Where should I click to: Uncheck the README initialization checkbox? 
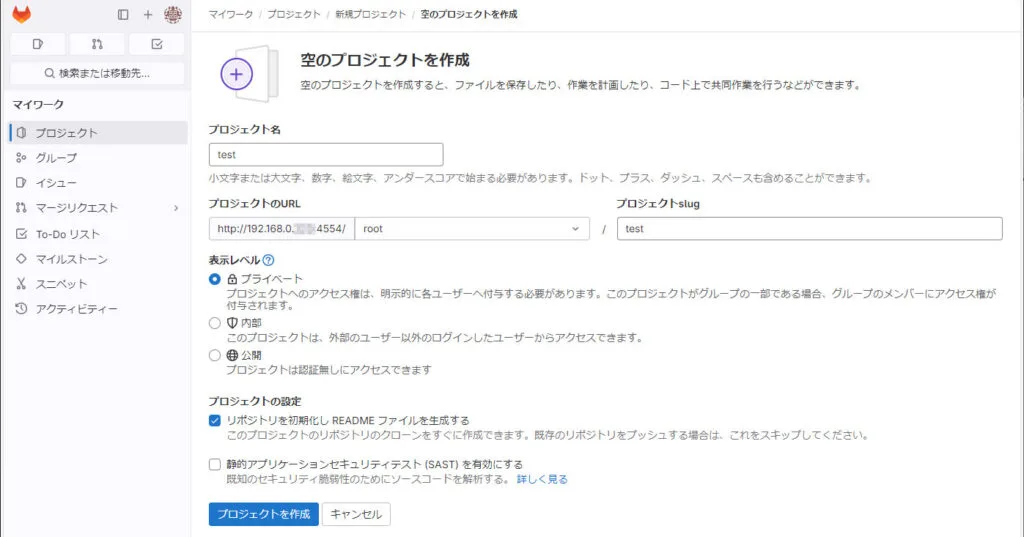pos(214,420)
